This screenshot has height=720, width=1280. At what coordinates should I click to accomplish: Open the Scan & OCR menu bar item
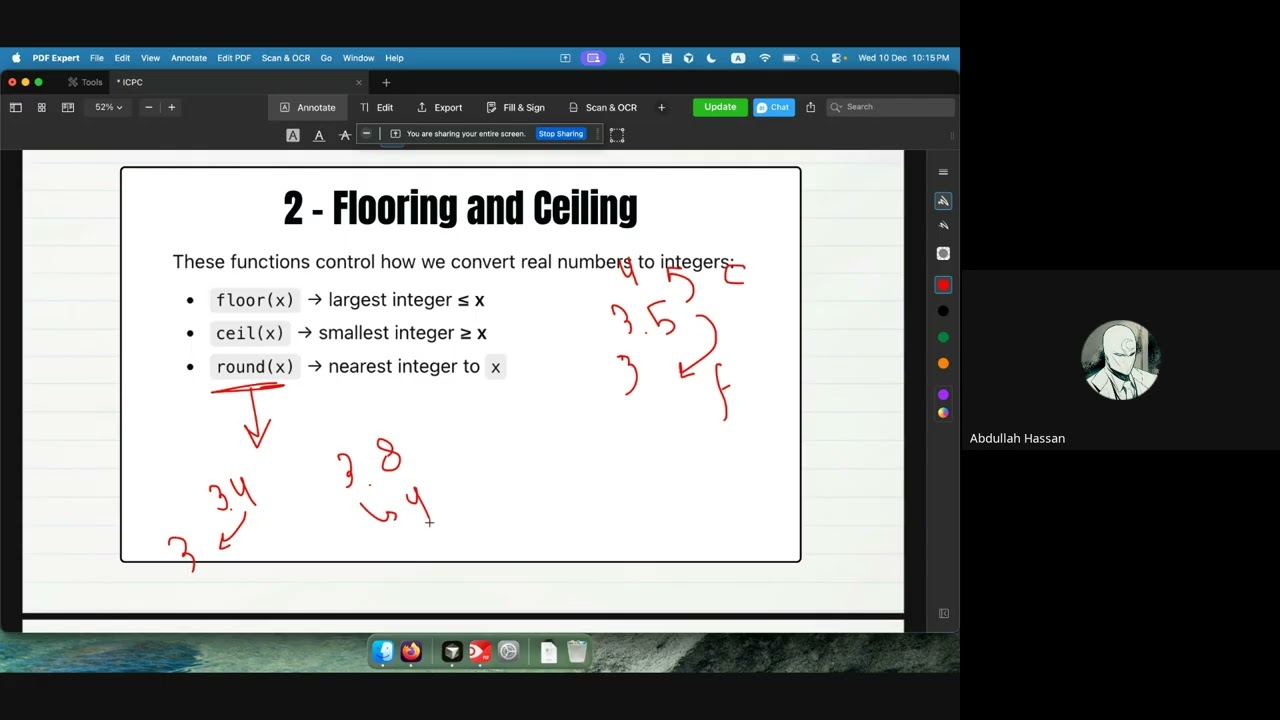tap(286, 58)
